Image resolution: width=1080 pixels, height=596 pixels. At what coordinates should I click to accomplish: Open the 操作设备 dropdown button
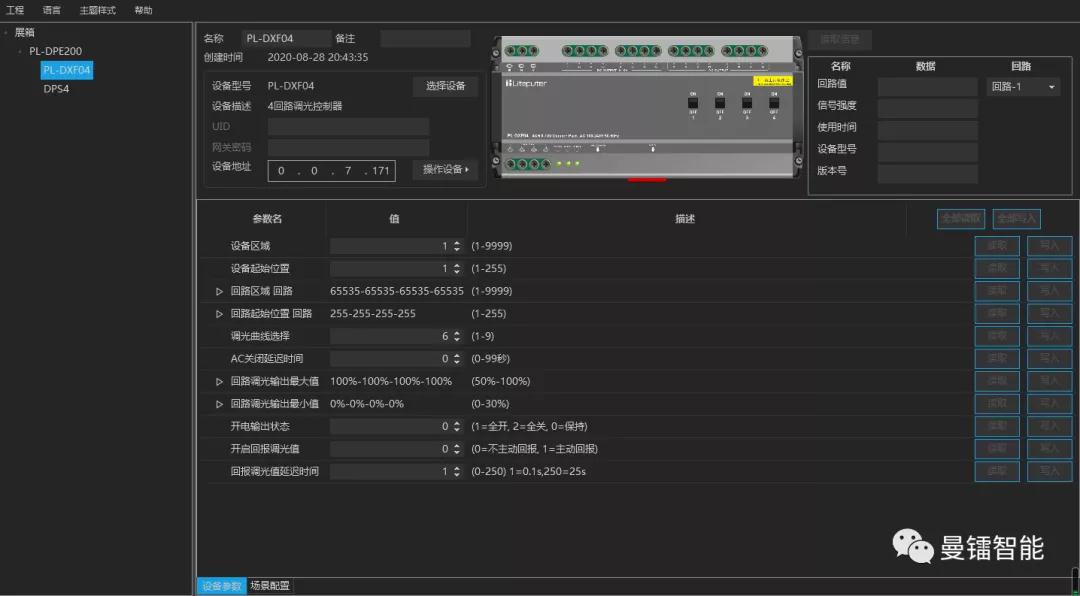point(445,170)
